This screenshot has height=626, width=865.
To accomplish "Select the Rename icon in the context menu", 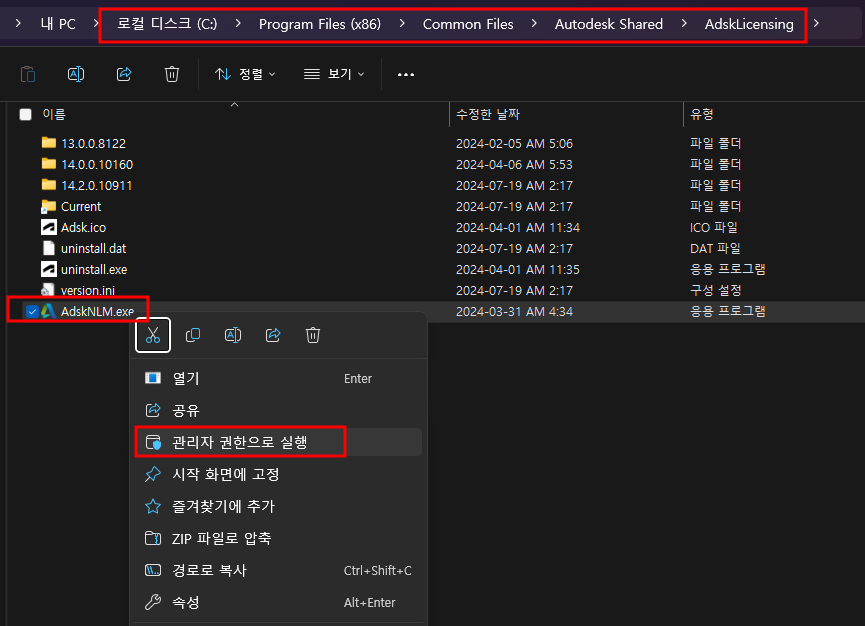I will point(232,335).
